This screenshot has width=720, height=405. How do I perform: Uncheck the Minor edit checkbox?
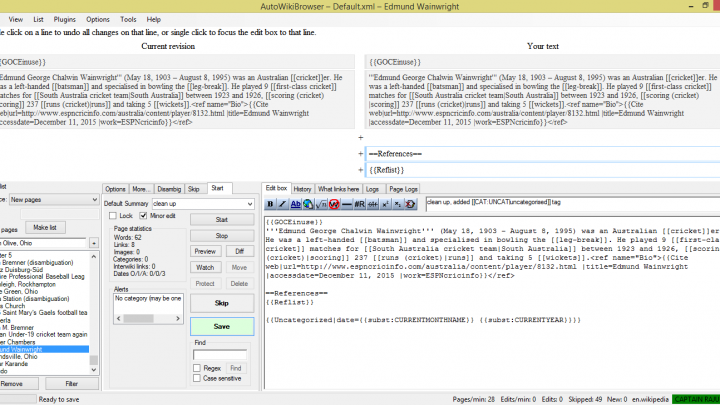(142, 215)
